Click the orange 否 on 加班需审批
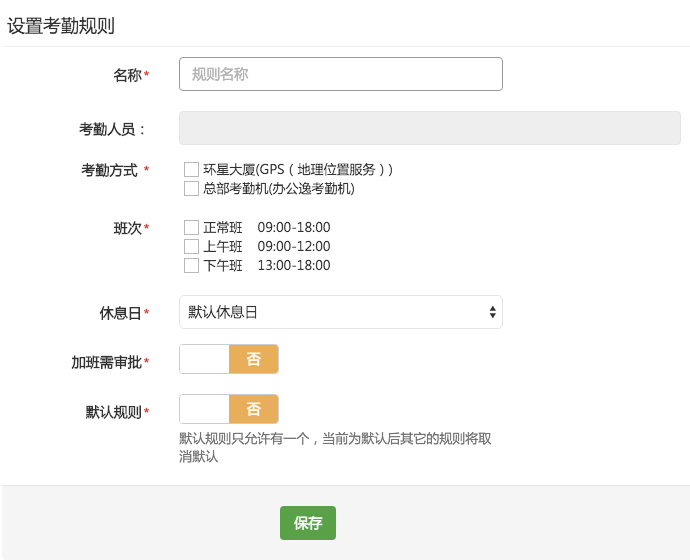Viewport: 690px width, 560px height. [253, 359]
